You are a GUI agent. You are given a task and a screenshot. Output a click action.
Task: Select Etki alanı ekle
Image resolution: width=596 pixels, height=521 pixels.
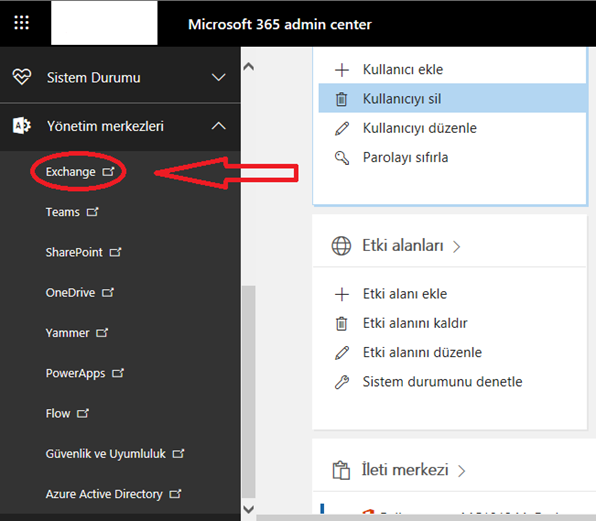tap(404, 294)
